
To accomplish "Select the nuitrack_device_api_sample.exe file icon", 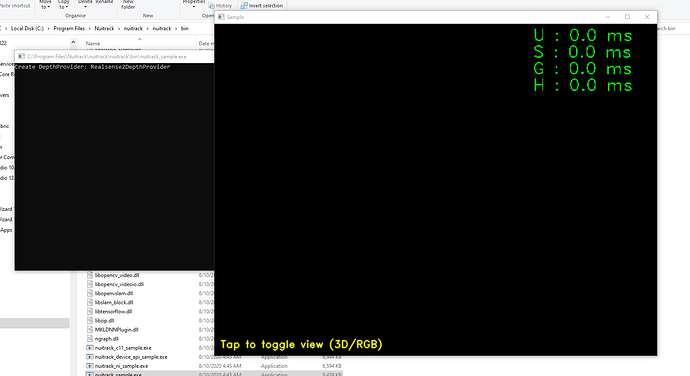I will tap(90, 357).
